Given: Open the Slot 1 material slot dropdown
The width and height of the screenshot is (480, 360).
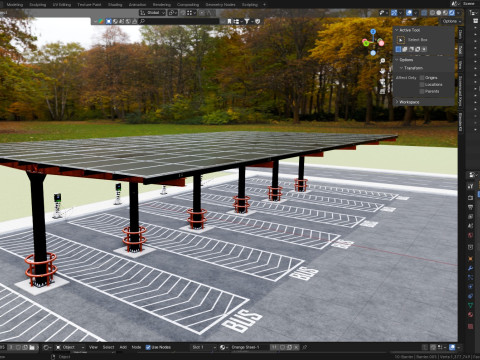Looking at the screenshot, I should [x=203, y=347].
